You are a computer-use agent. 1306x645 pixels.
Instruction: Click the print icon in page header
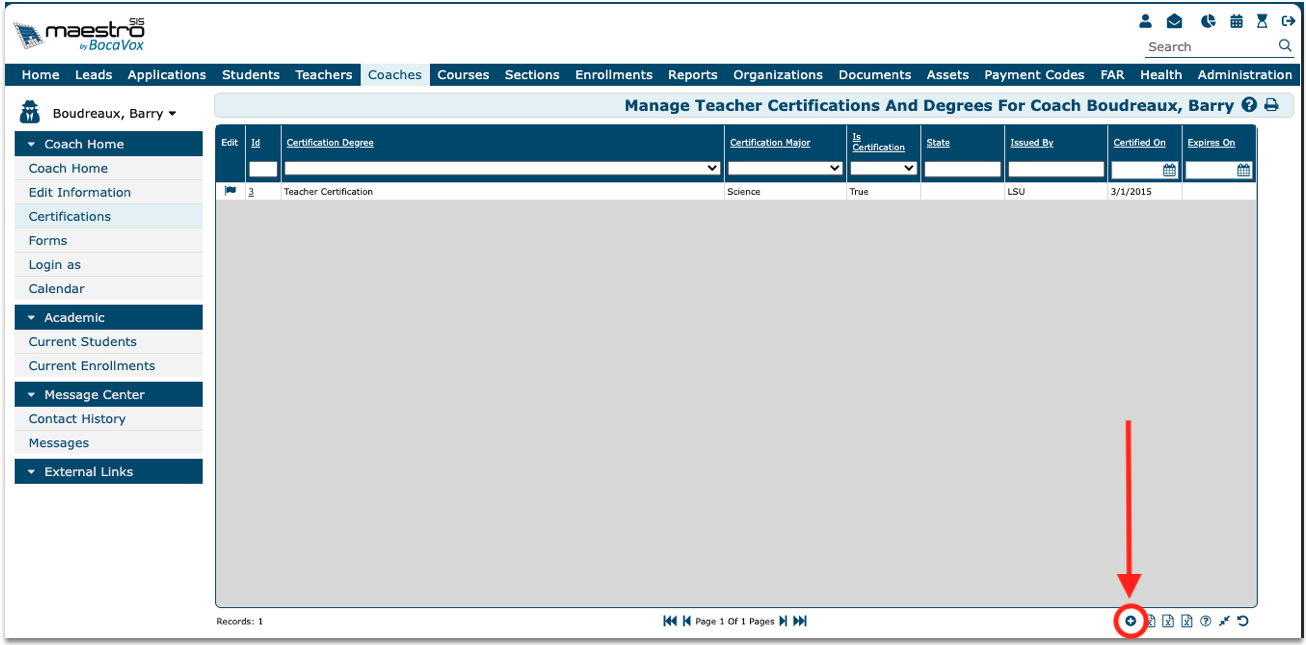pos(1271,105)
